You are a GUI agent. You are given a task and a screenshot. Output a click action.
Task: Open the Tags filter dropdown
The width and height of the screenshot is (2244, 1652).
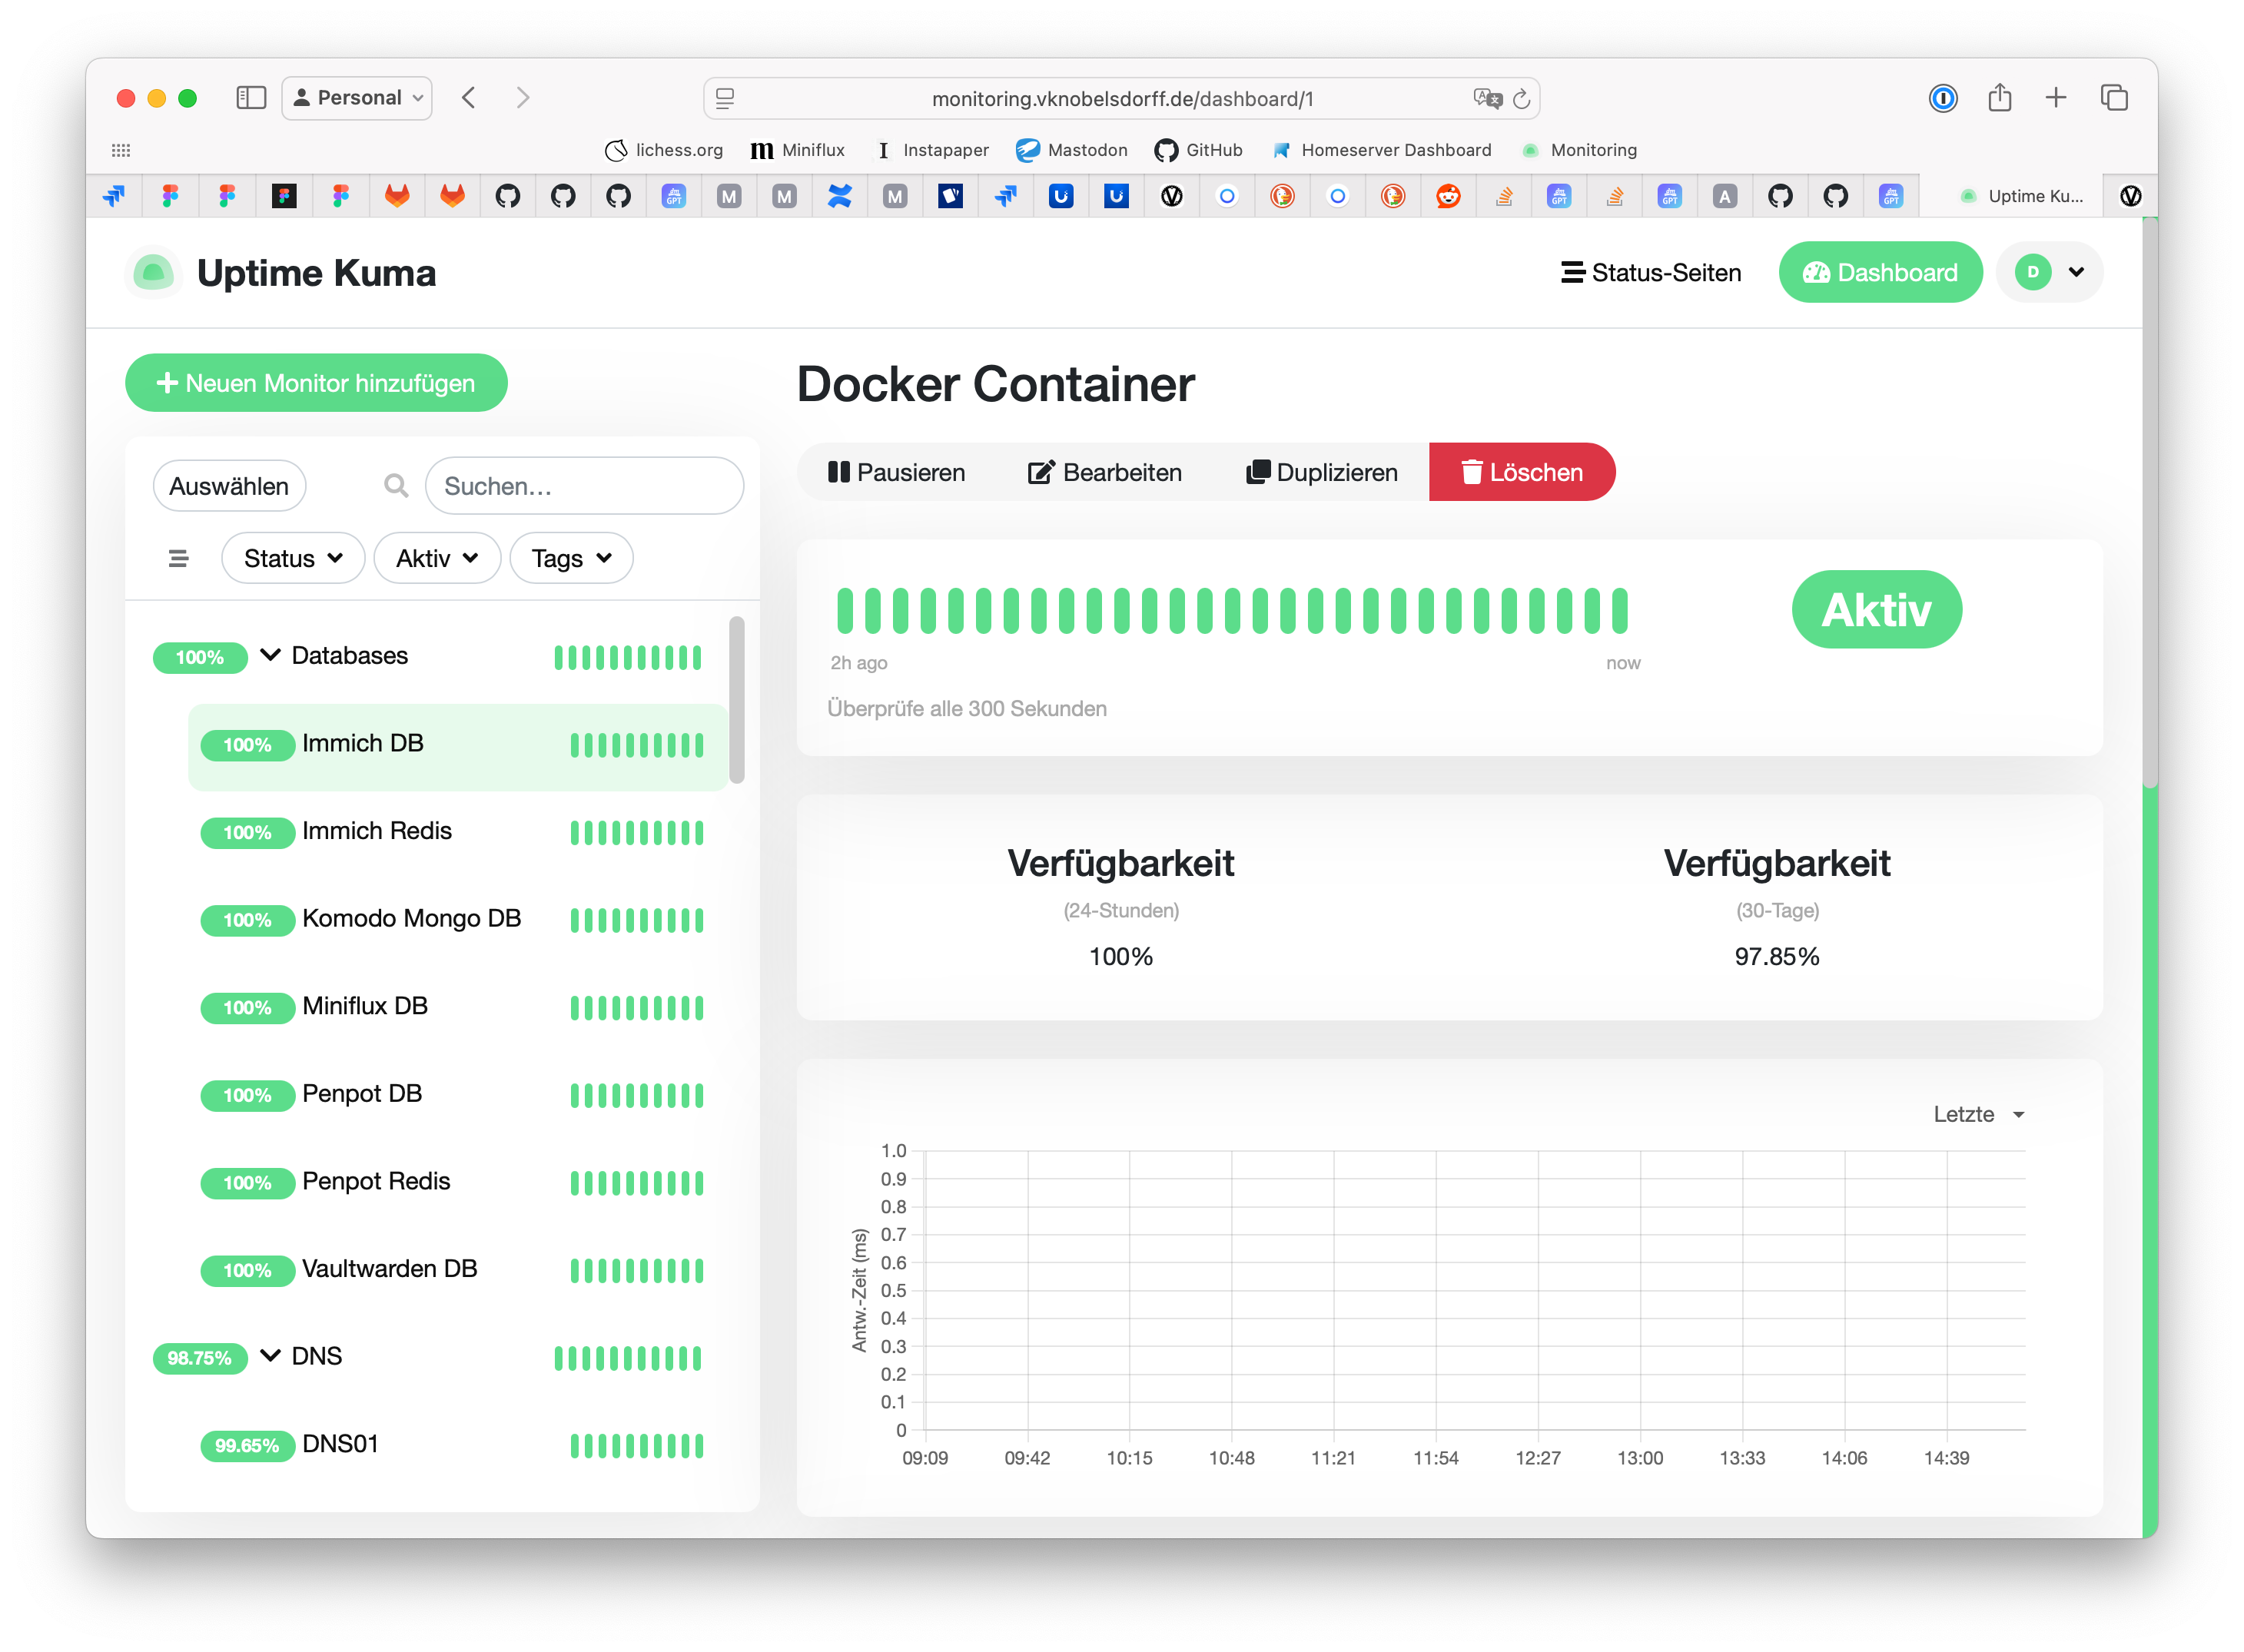point(571,558)
